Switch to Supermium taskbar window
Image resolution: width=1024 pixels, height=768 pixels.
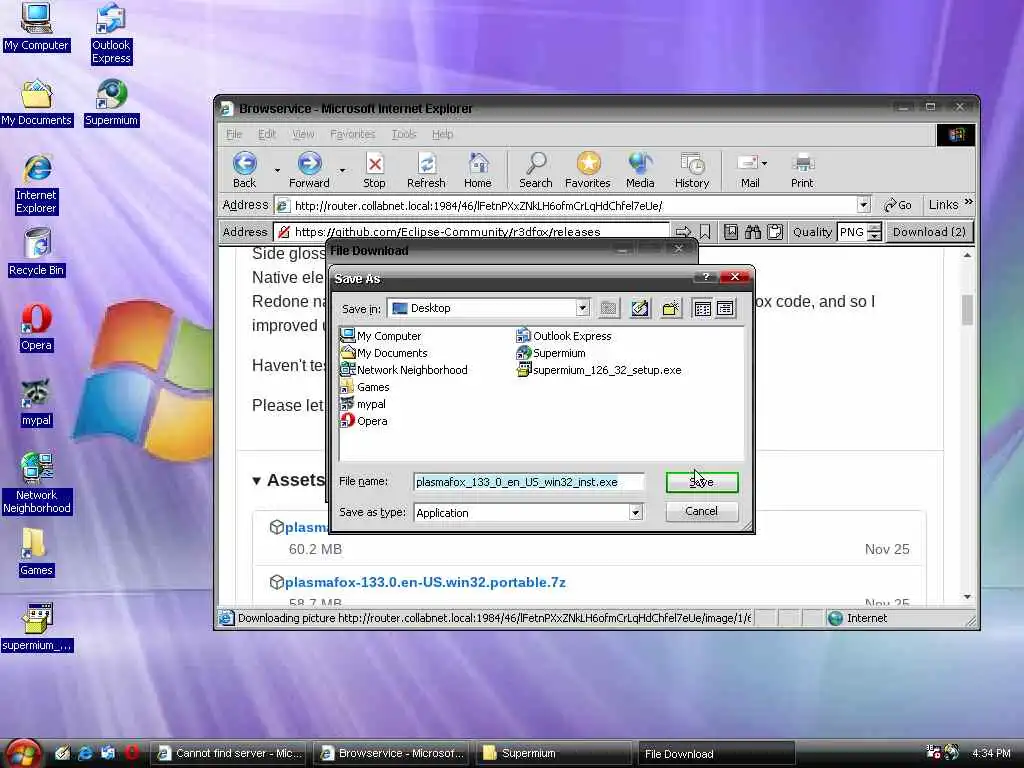552,754
